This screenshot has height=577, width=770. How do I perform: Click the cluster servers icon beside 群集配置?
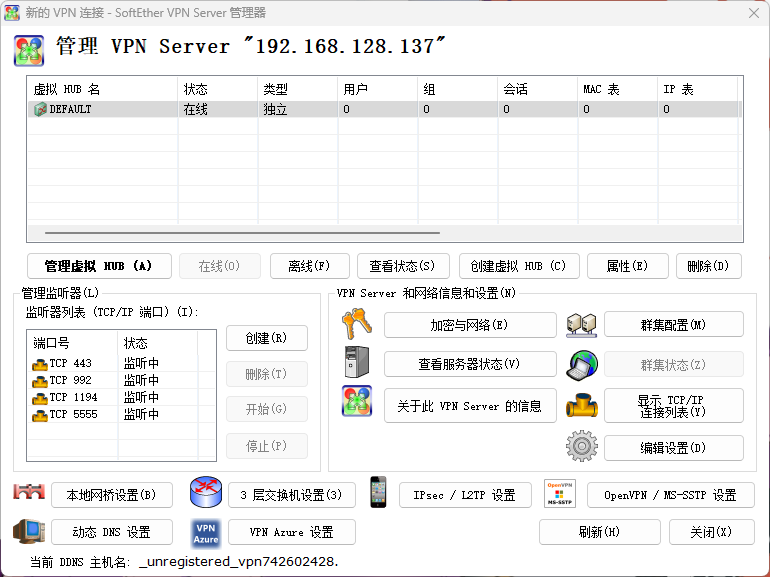click(x=581, y=325)
